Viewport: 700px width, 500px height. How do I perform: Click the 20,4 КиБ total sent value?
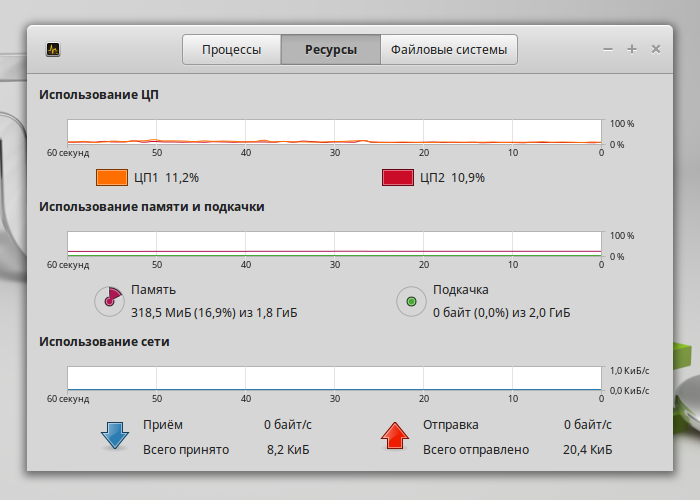(588, 450)
